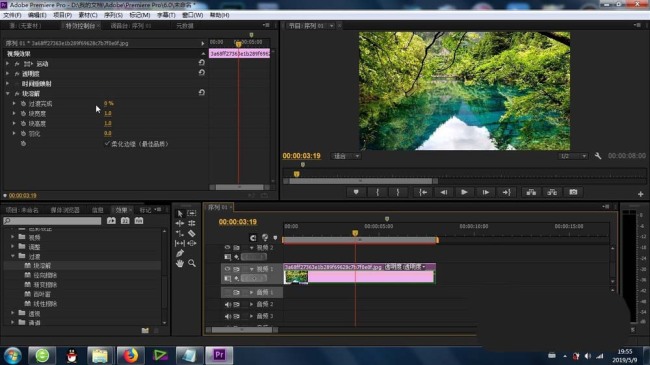Click the Export Frame camera icon
The image size is (650, 365).
click(x=573, y=192)
